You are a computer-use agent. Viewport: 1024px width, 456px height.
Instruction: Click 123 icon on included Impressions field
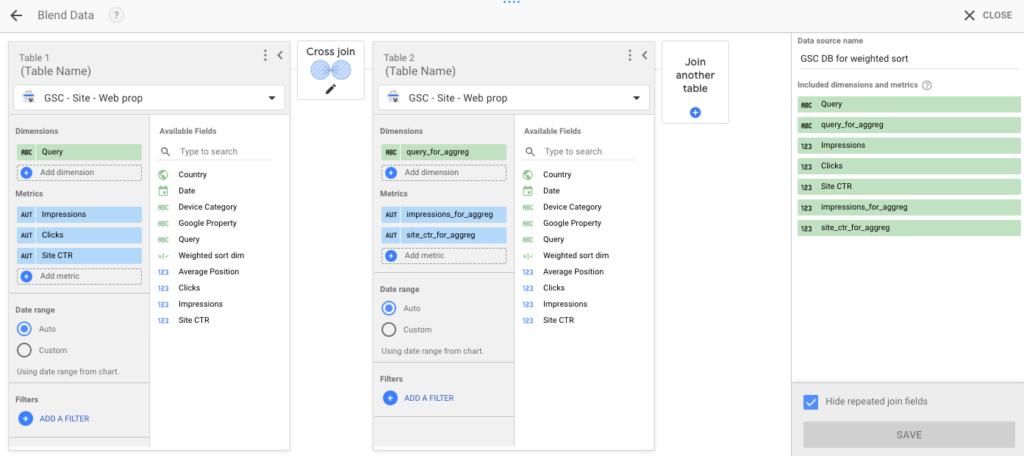click(807, 146)
